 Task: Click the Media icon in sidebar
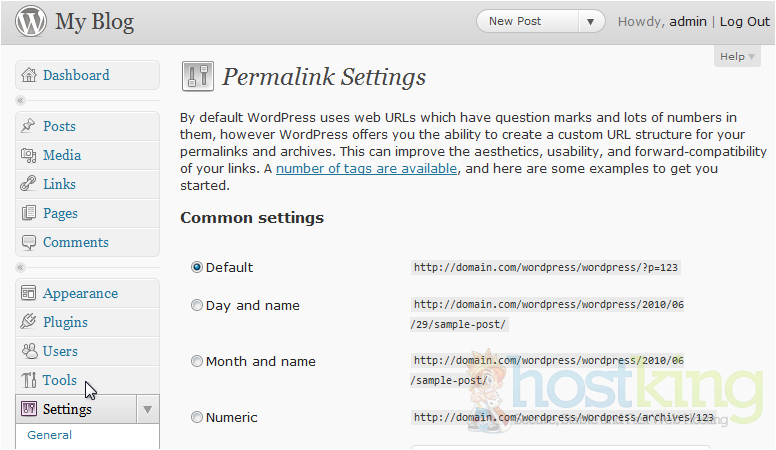click(28, 155)
